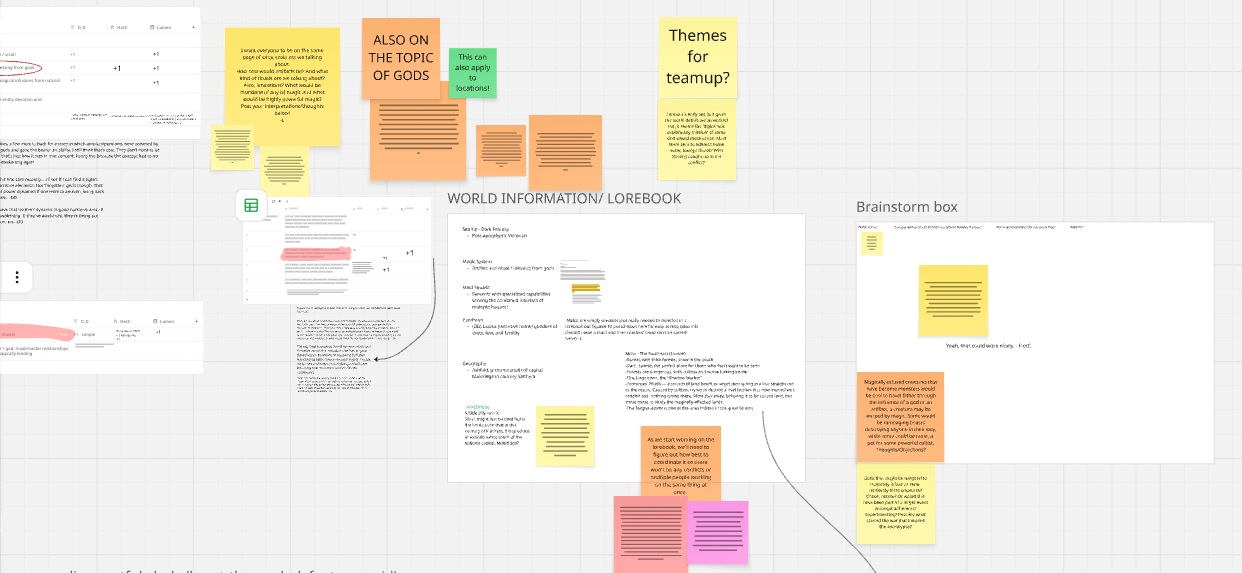Open the three-dot options menu
The width and height of the screenshot is (1242, 573).
coord(17,276)
